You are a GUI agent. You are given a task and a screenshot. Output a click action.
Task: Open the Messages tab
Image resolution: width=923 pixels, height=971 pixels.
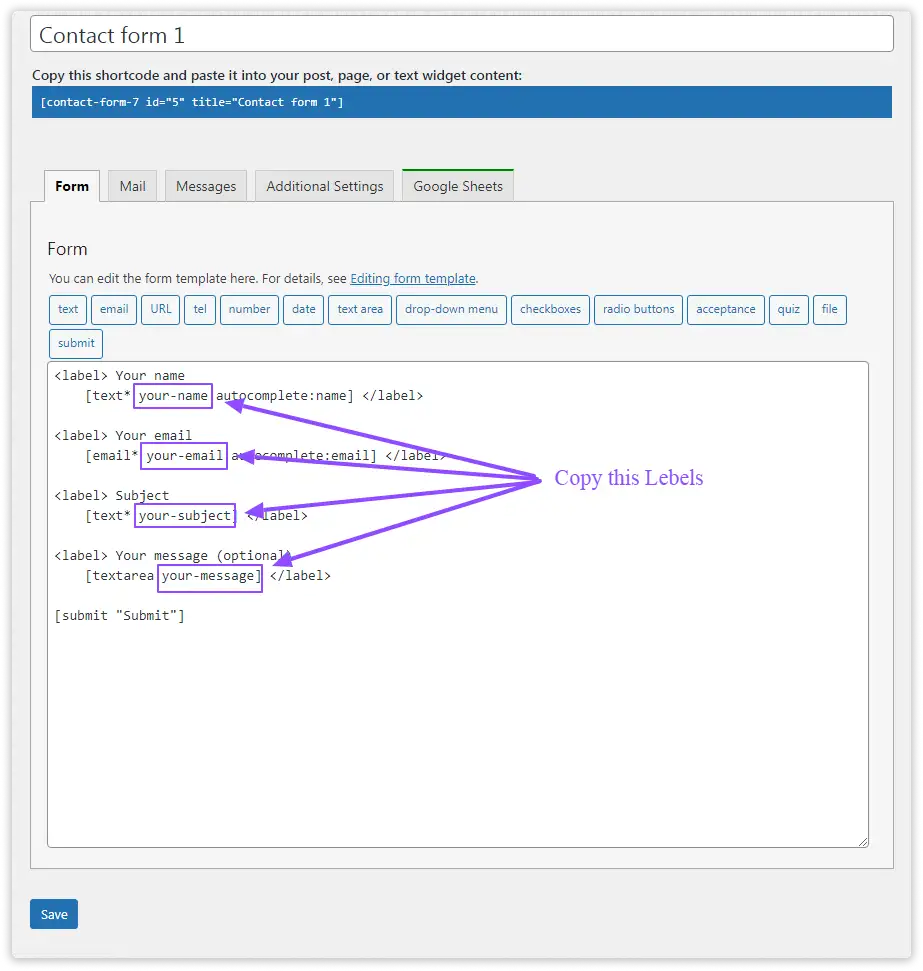click(x=206, y=186)
